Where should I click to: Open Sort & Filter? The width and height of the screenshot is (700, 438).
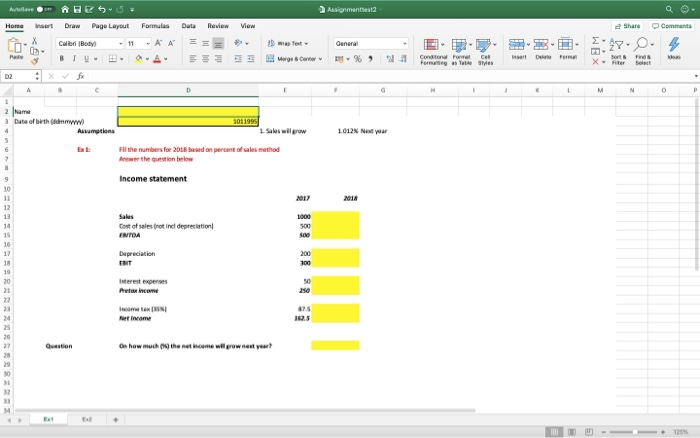coord(619,51)
